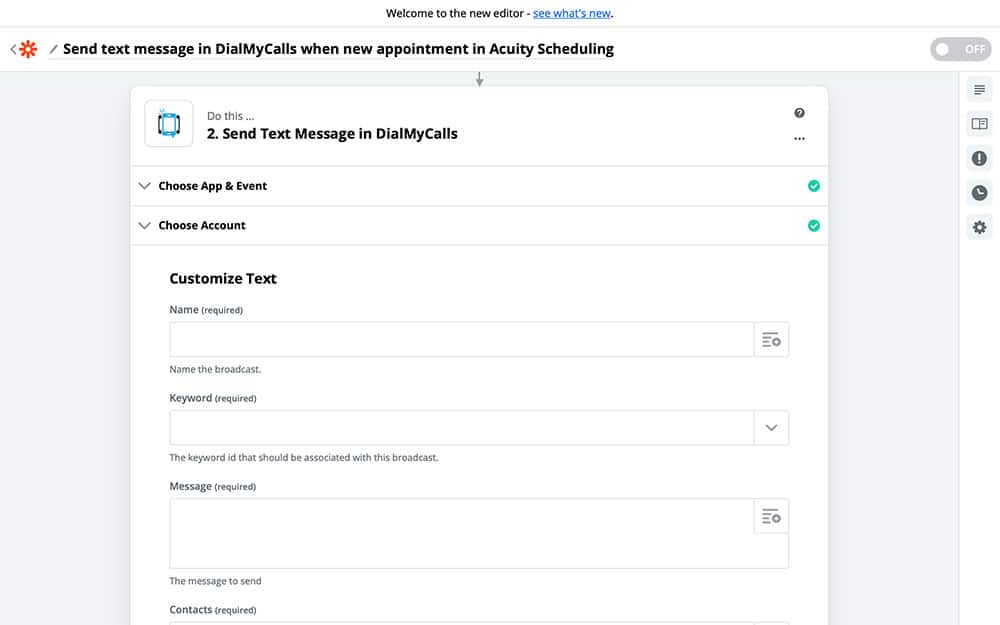Go back using the left arrow

tap(13, 49)
